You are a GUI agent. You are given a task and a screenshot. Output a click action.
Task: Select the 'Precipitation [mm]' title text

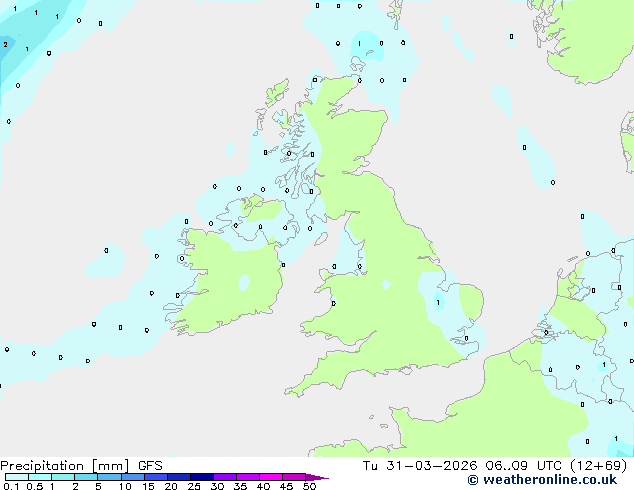click(x=65, y=466)
